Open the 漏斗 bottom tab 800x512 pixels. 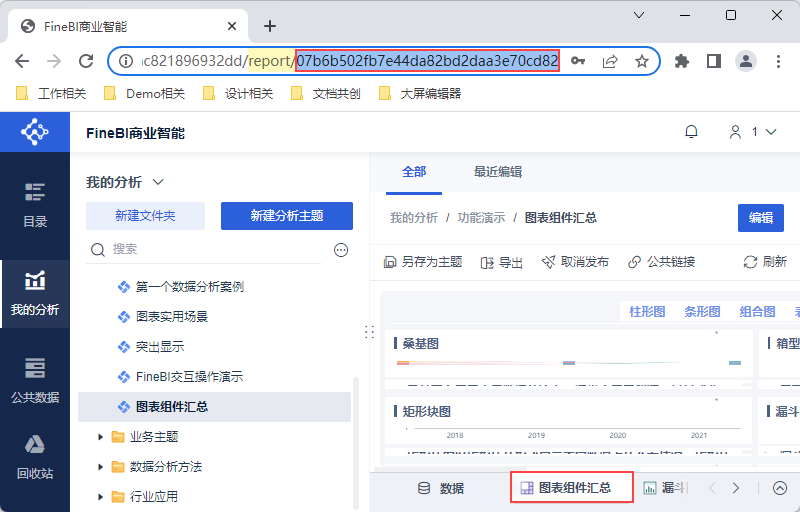pyautogui.click(x=666, y=488)
